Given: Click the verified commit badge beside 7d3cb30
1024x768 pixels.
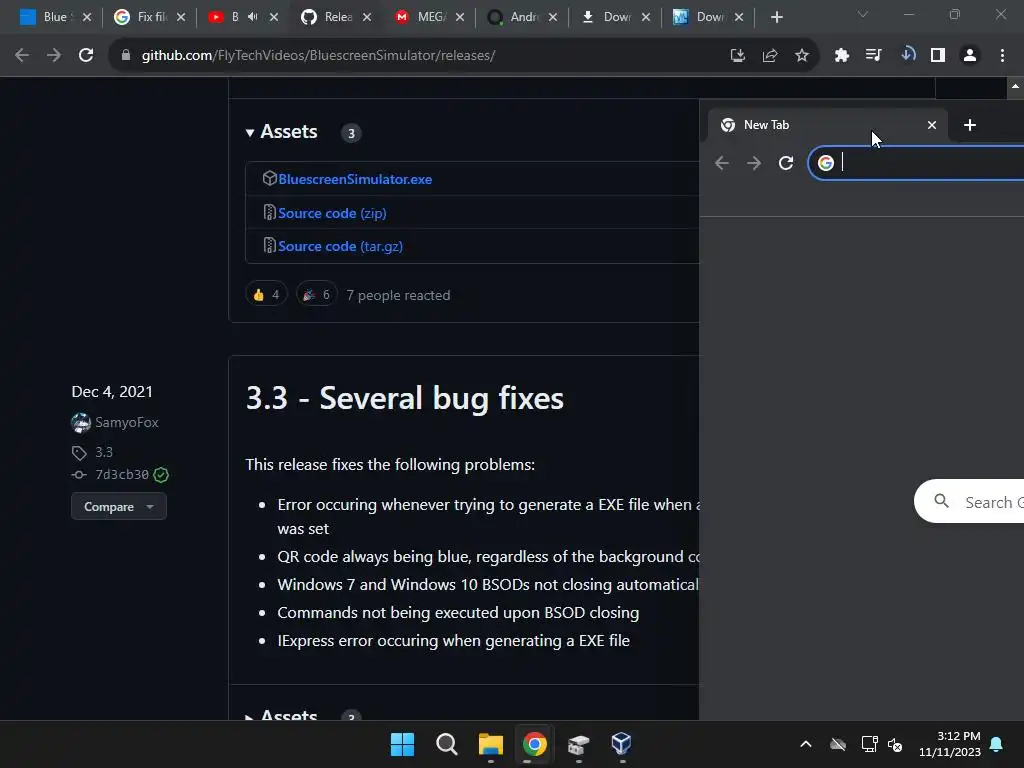Looking at the screenshot, I should tap(161, 475).
